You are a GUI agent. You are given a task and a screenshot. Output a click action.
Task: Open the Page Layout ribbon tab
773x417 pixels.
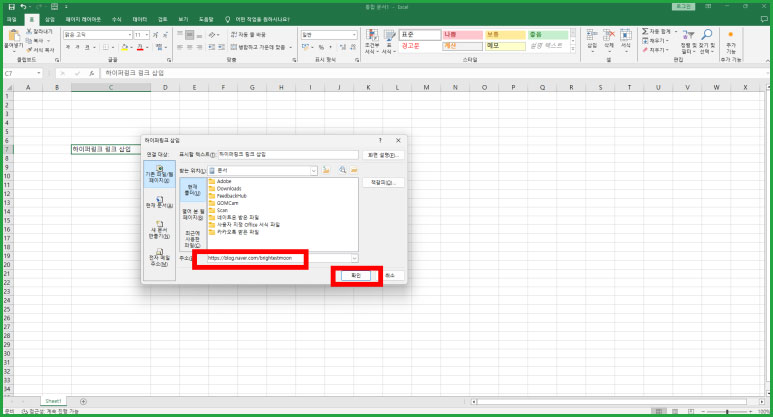tap(83, 19)
